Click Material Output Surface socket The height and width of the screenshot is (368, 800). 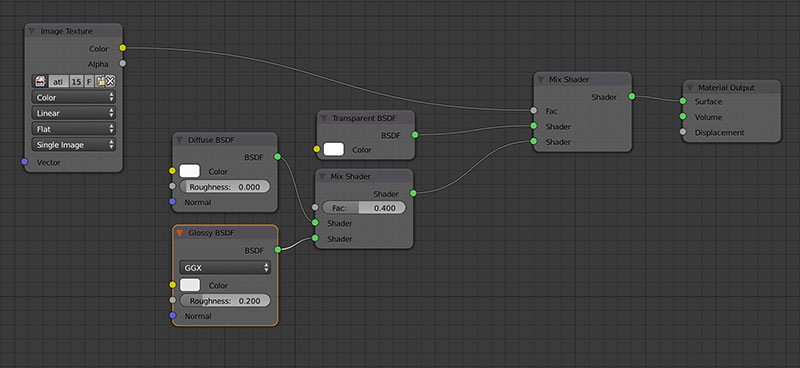[683, 101]
